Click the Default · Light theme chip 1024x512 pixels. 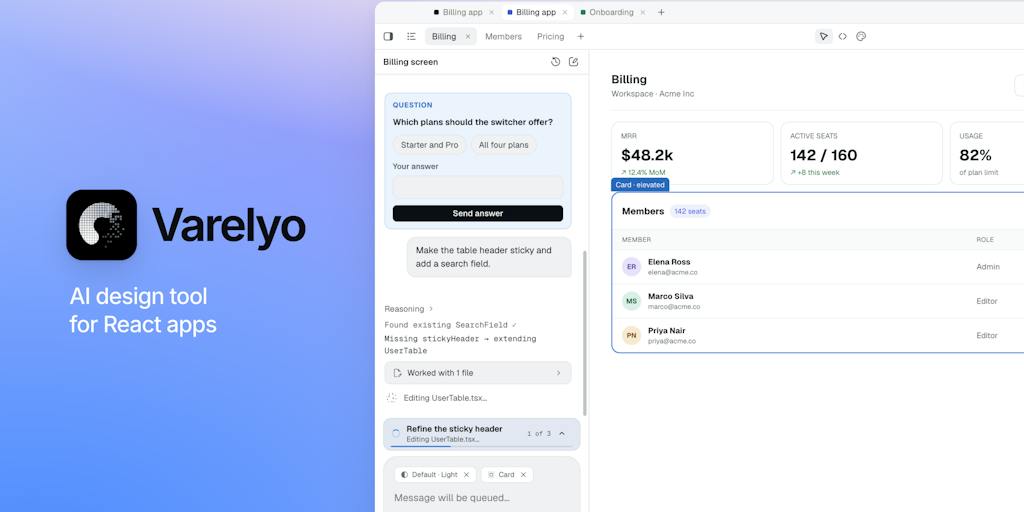(x=435, y=475)
